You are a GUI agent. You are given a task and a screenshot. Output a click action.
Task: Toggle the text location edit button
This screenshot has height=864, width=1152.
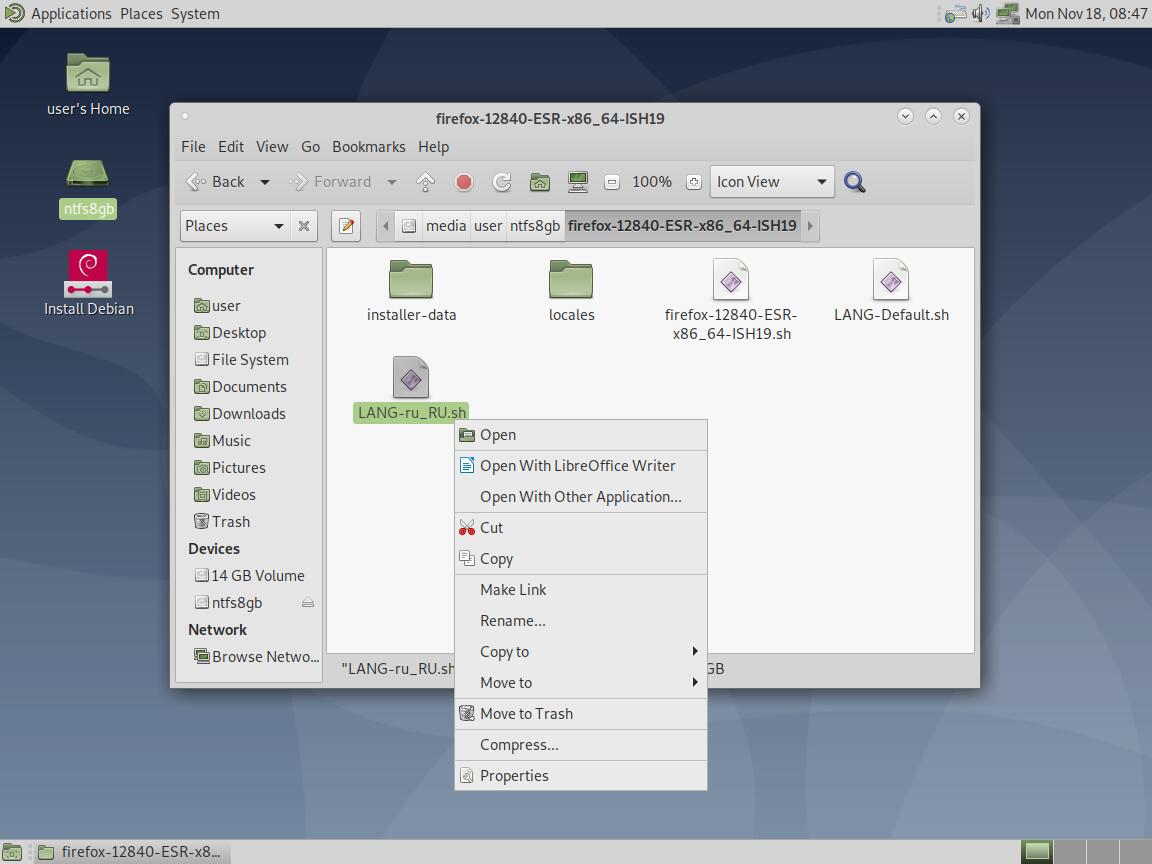346,226
